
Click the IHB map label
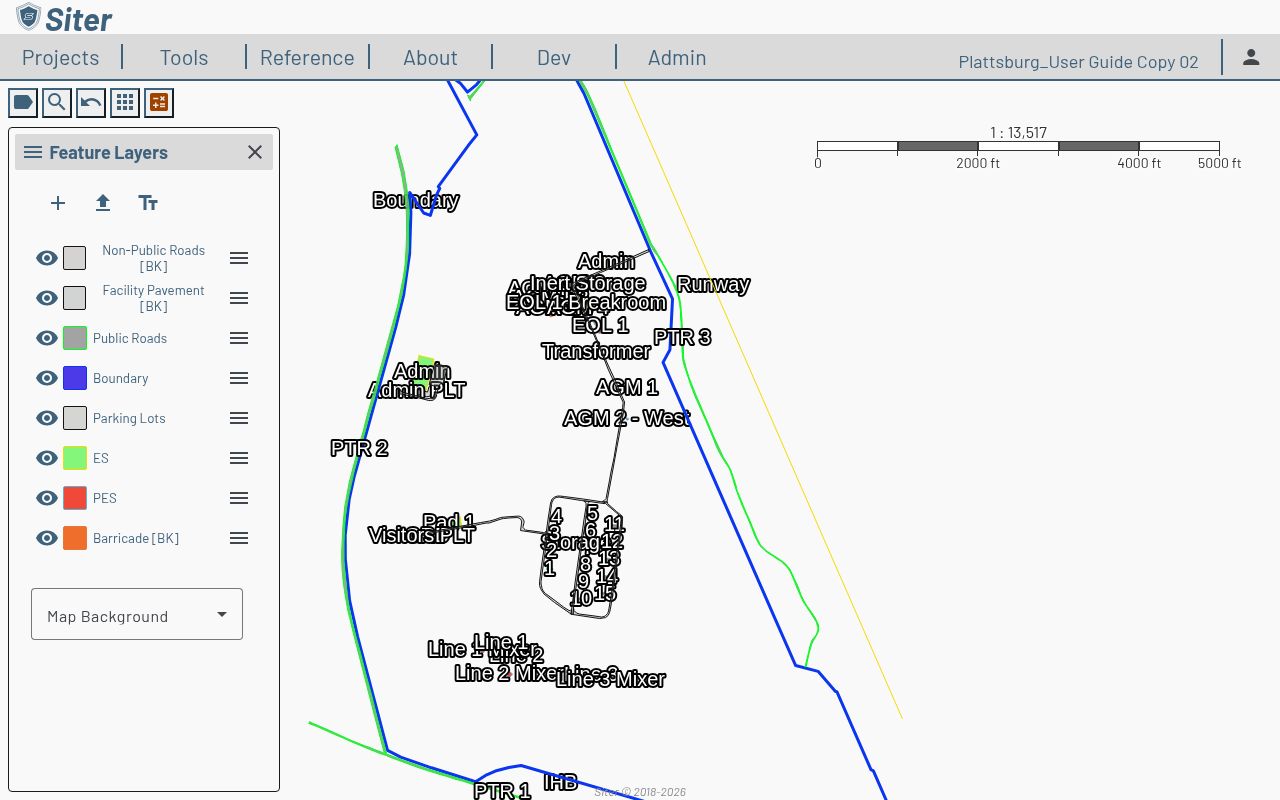(x=560, y=782)
